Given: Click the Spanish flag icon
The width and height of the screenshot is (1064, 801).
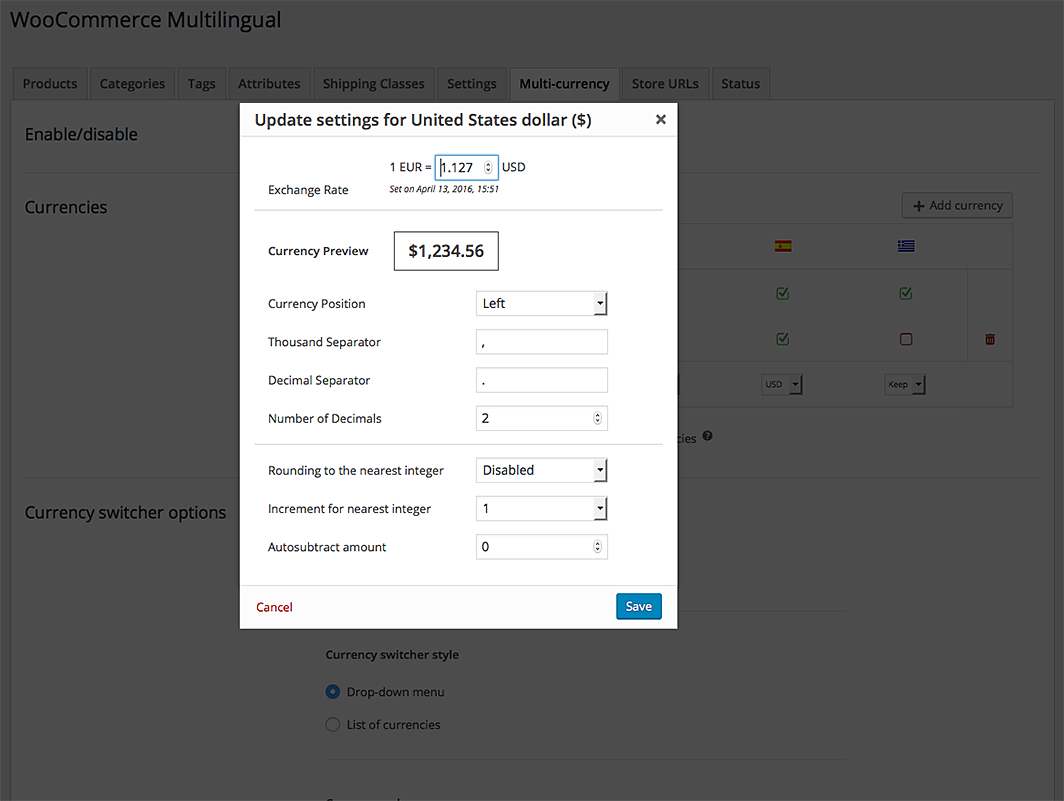Looking at the screenshot, I should [783, 246].
